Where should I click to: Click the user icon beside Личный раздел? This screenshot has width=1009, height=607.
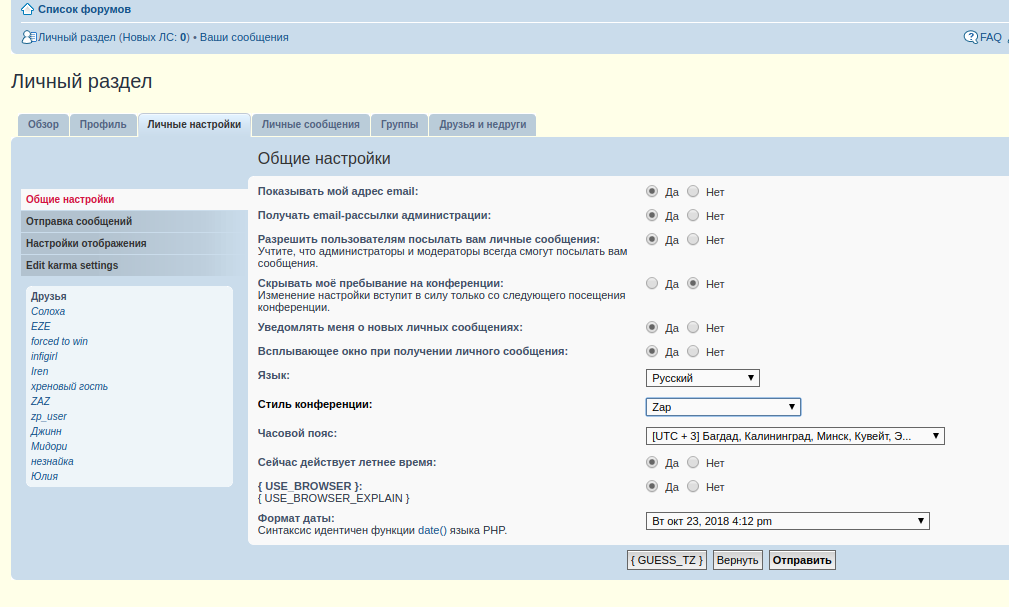click(29, 37)
